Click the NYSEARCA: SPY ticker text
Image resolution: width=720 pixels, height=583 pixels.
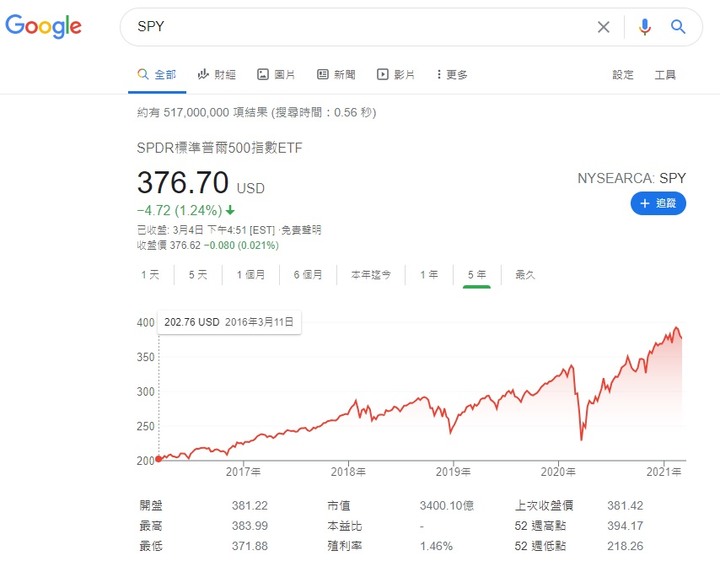(x=631, y=178)
